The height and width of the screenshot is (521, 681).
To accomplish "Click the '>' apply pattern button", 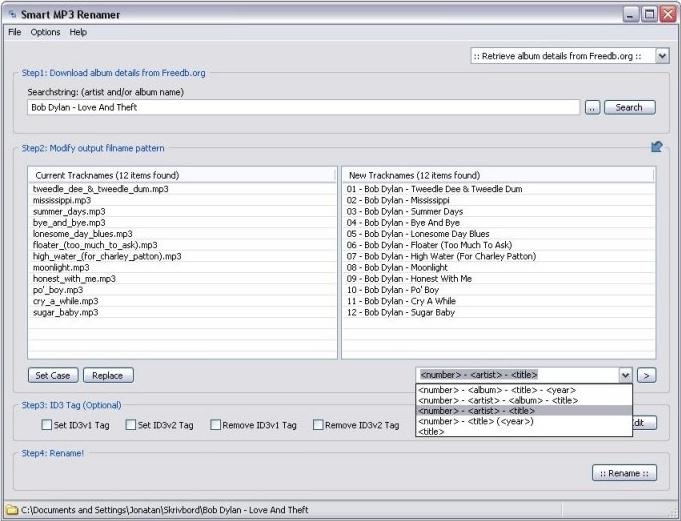I will [x=646, y=376].
